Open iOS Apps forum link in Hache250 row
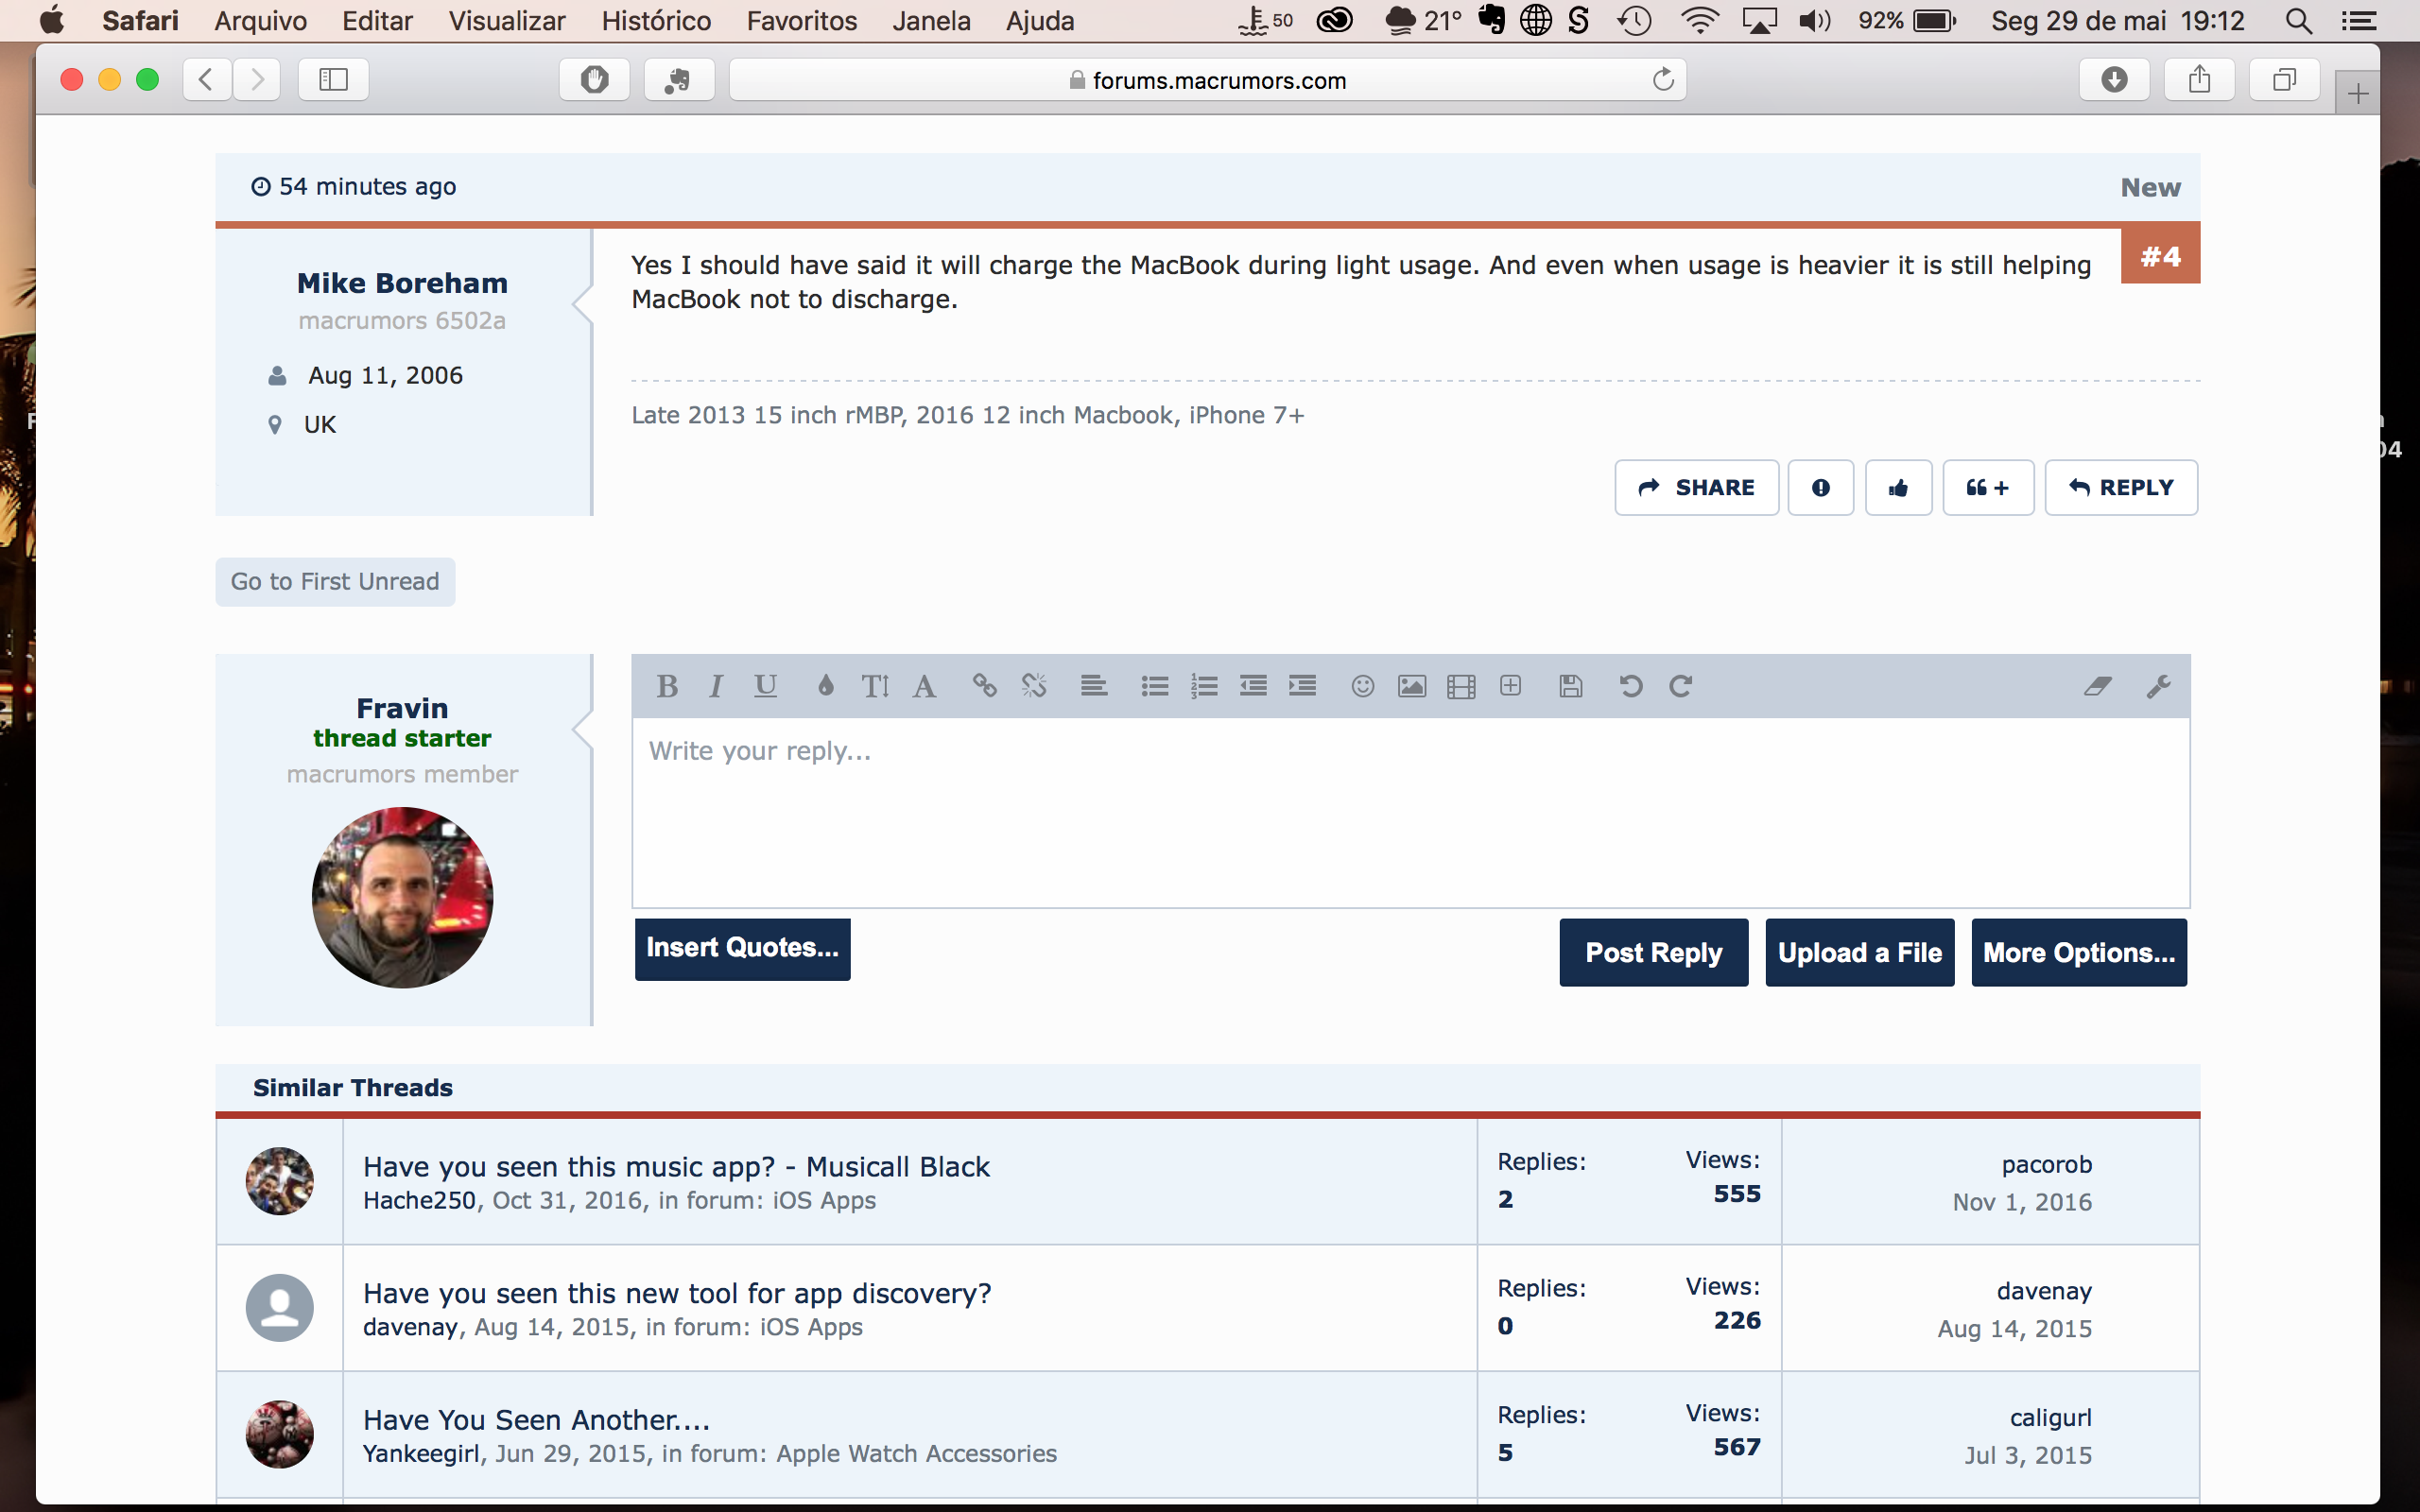 [x=824, y=1200]
